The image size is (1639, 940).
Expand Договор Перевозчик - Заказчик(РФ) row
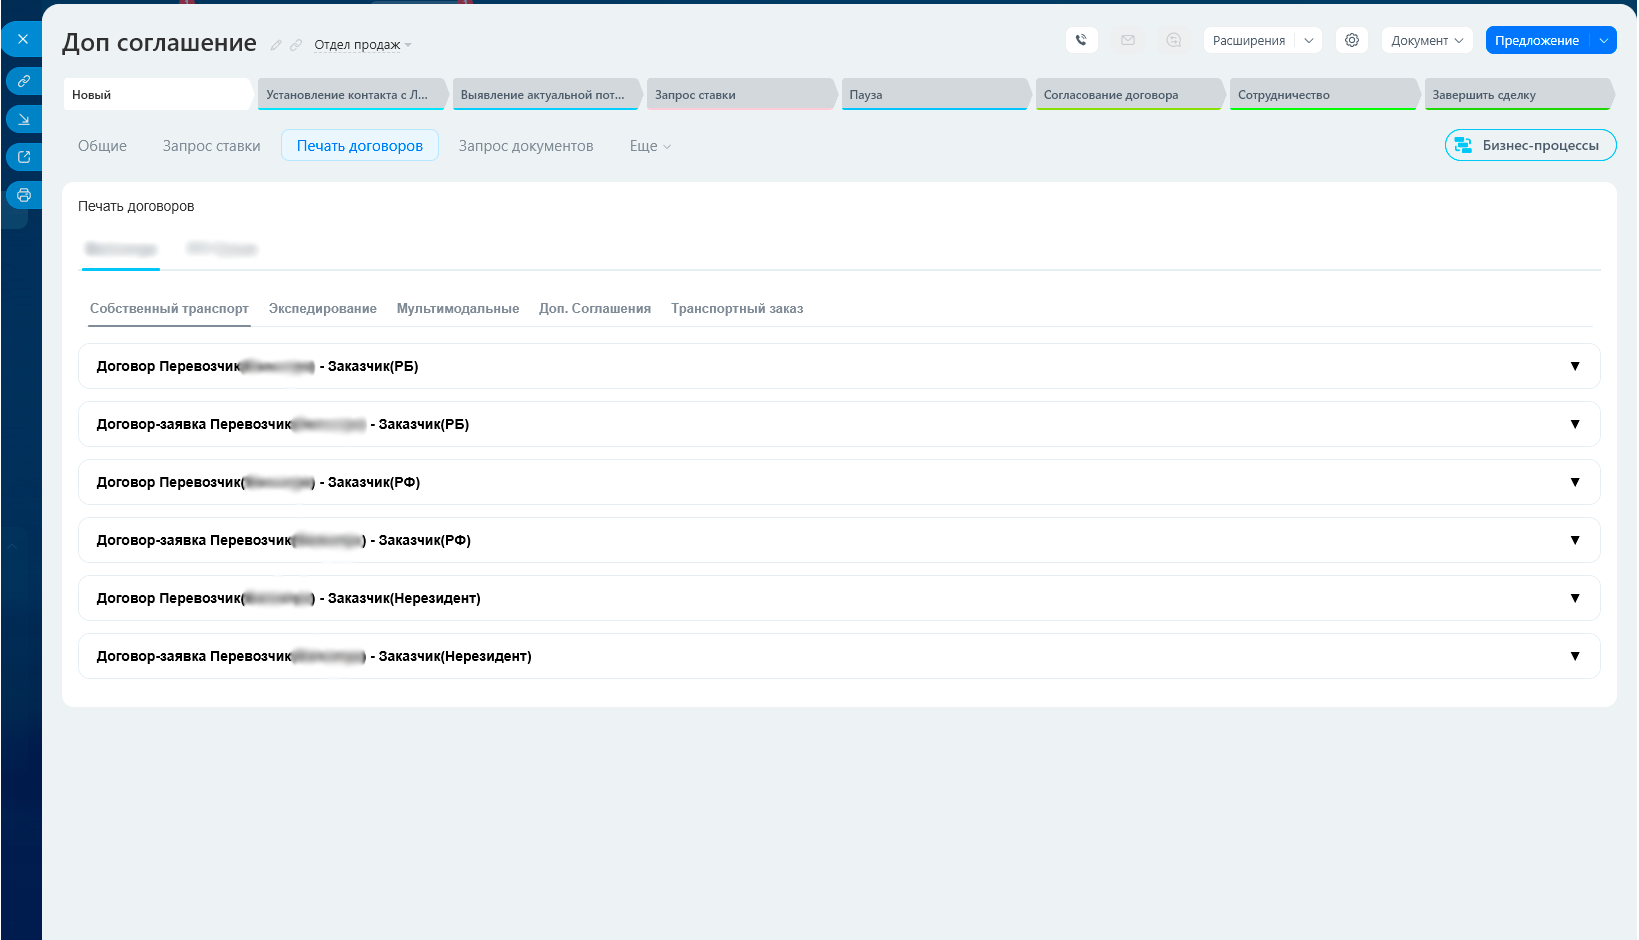839,482
